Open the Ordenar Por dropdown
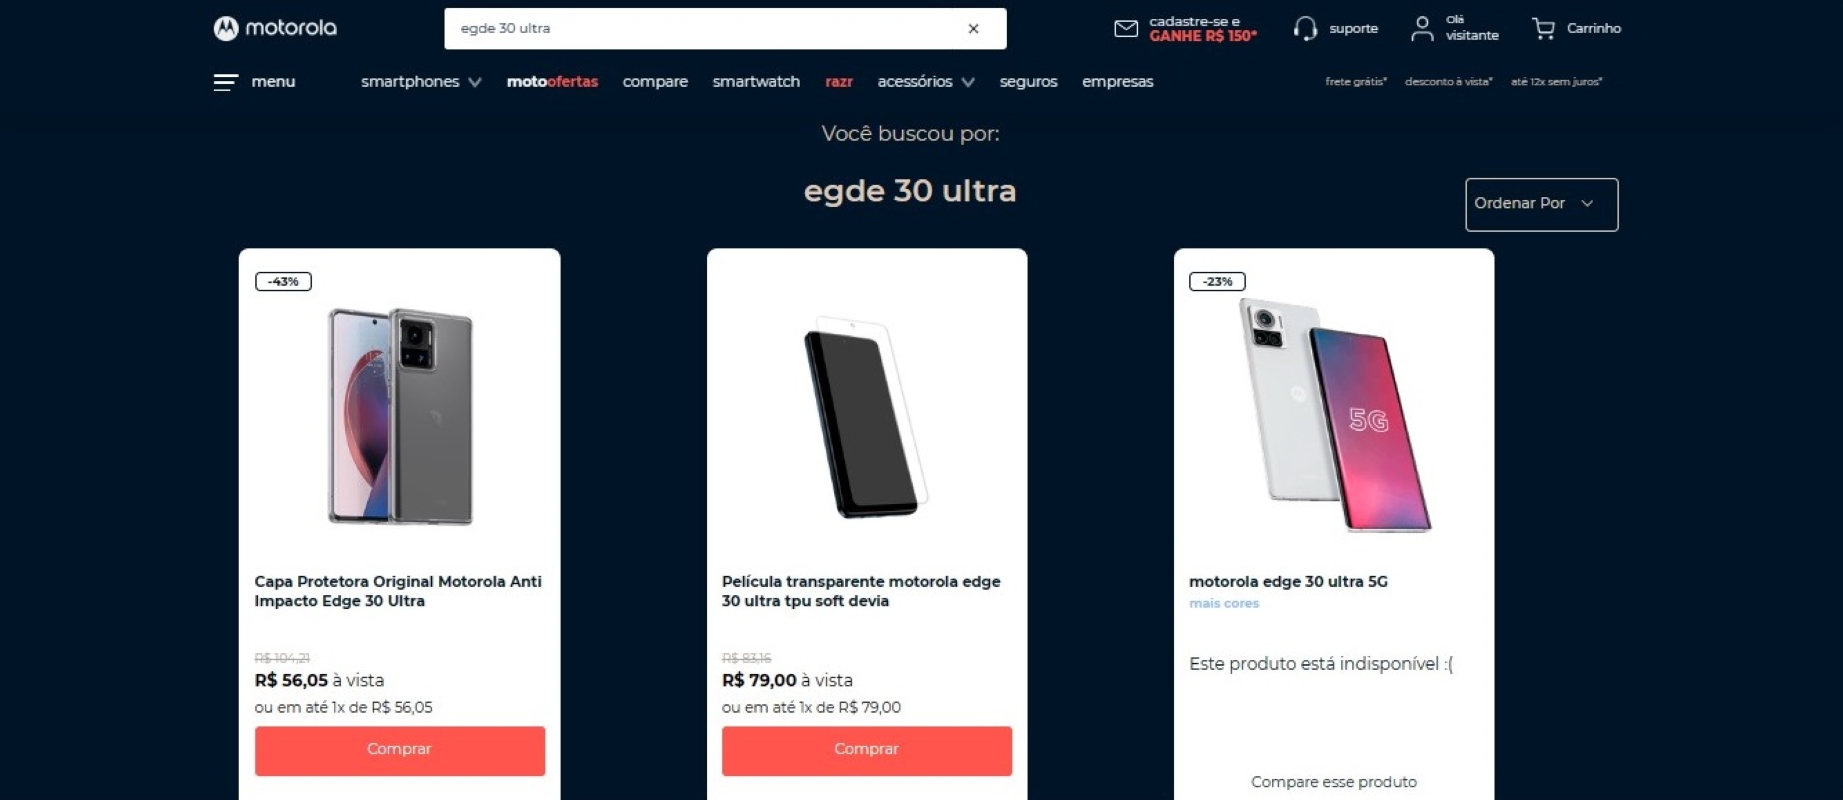The image size is (1843, 800). point(1541,204)
